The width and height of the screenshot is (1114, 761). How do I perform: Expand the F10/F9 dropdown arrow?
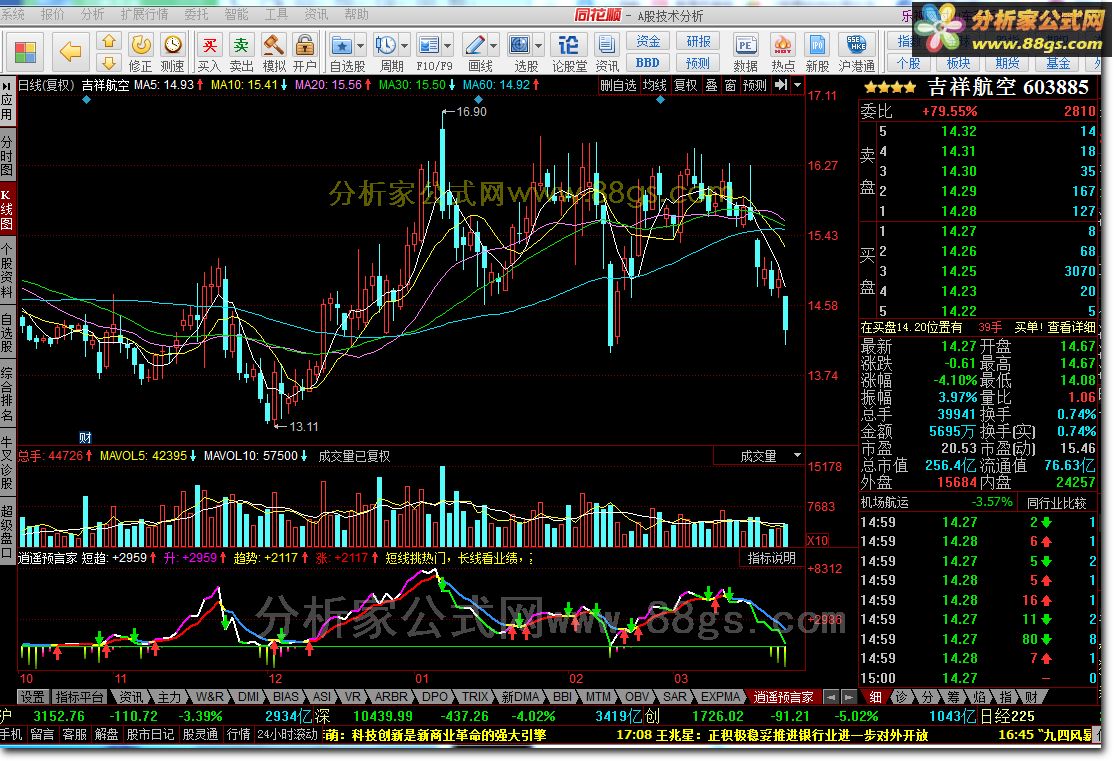[448, 45]
